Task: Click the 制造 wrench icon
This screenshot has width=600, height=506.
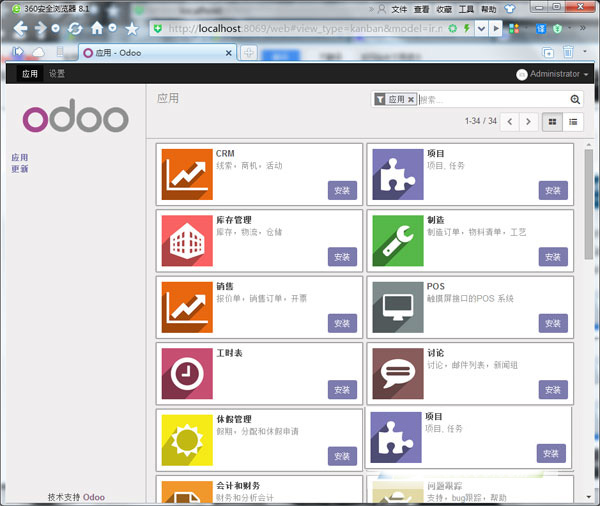Action: point(398,241)
